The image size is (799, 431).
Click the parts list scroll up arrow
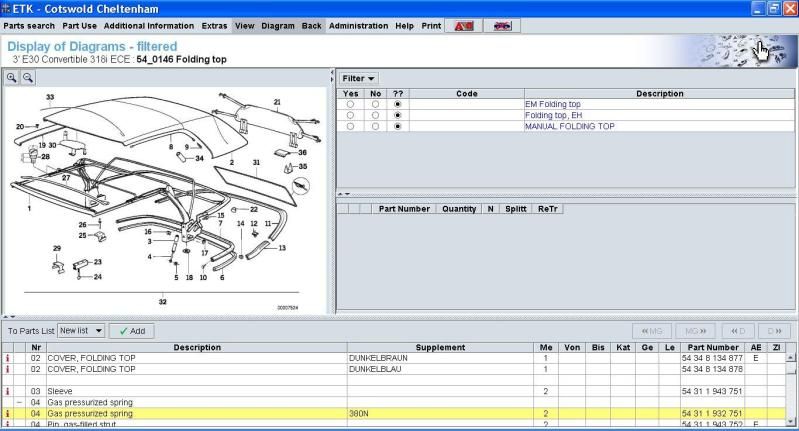(790, 358)
